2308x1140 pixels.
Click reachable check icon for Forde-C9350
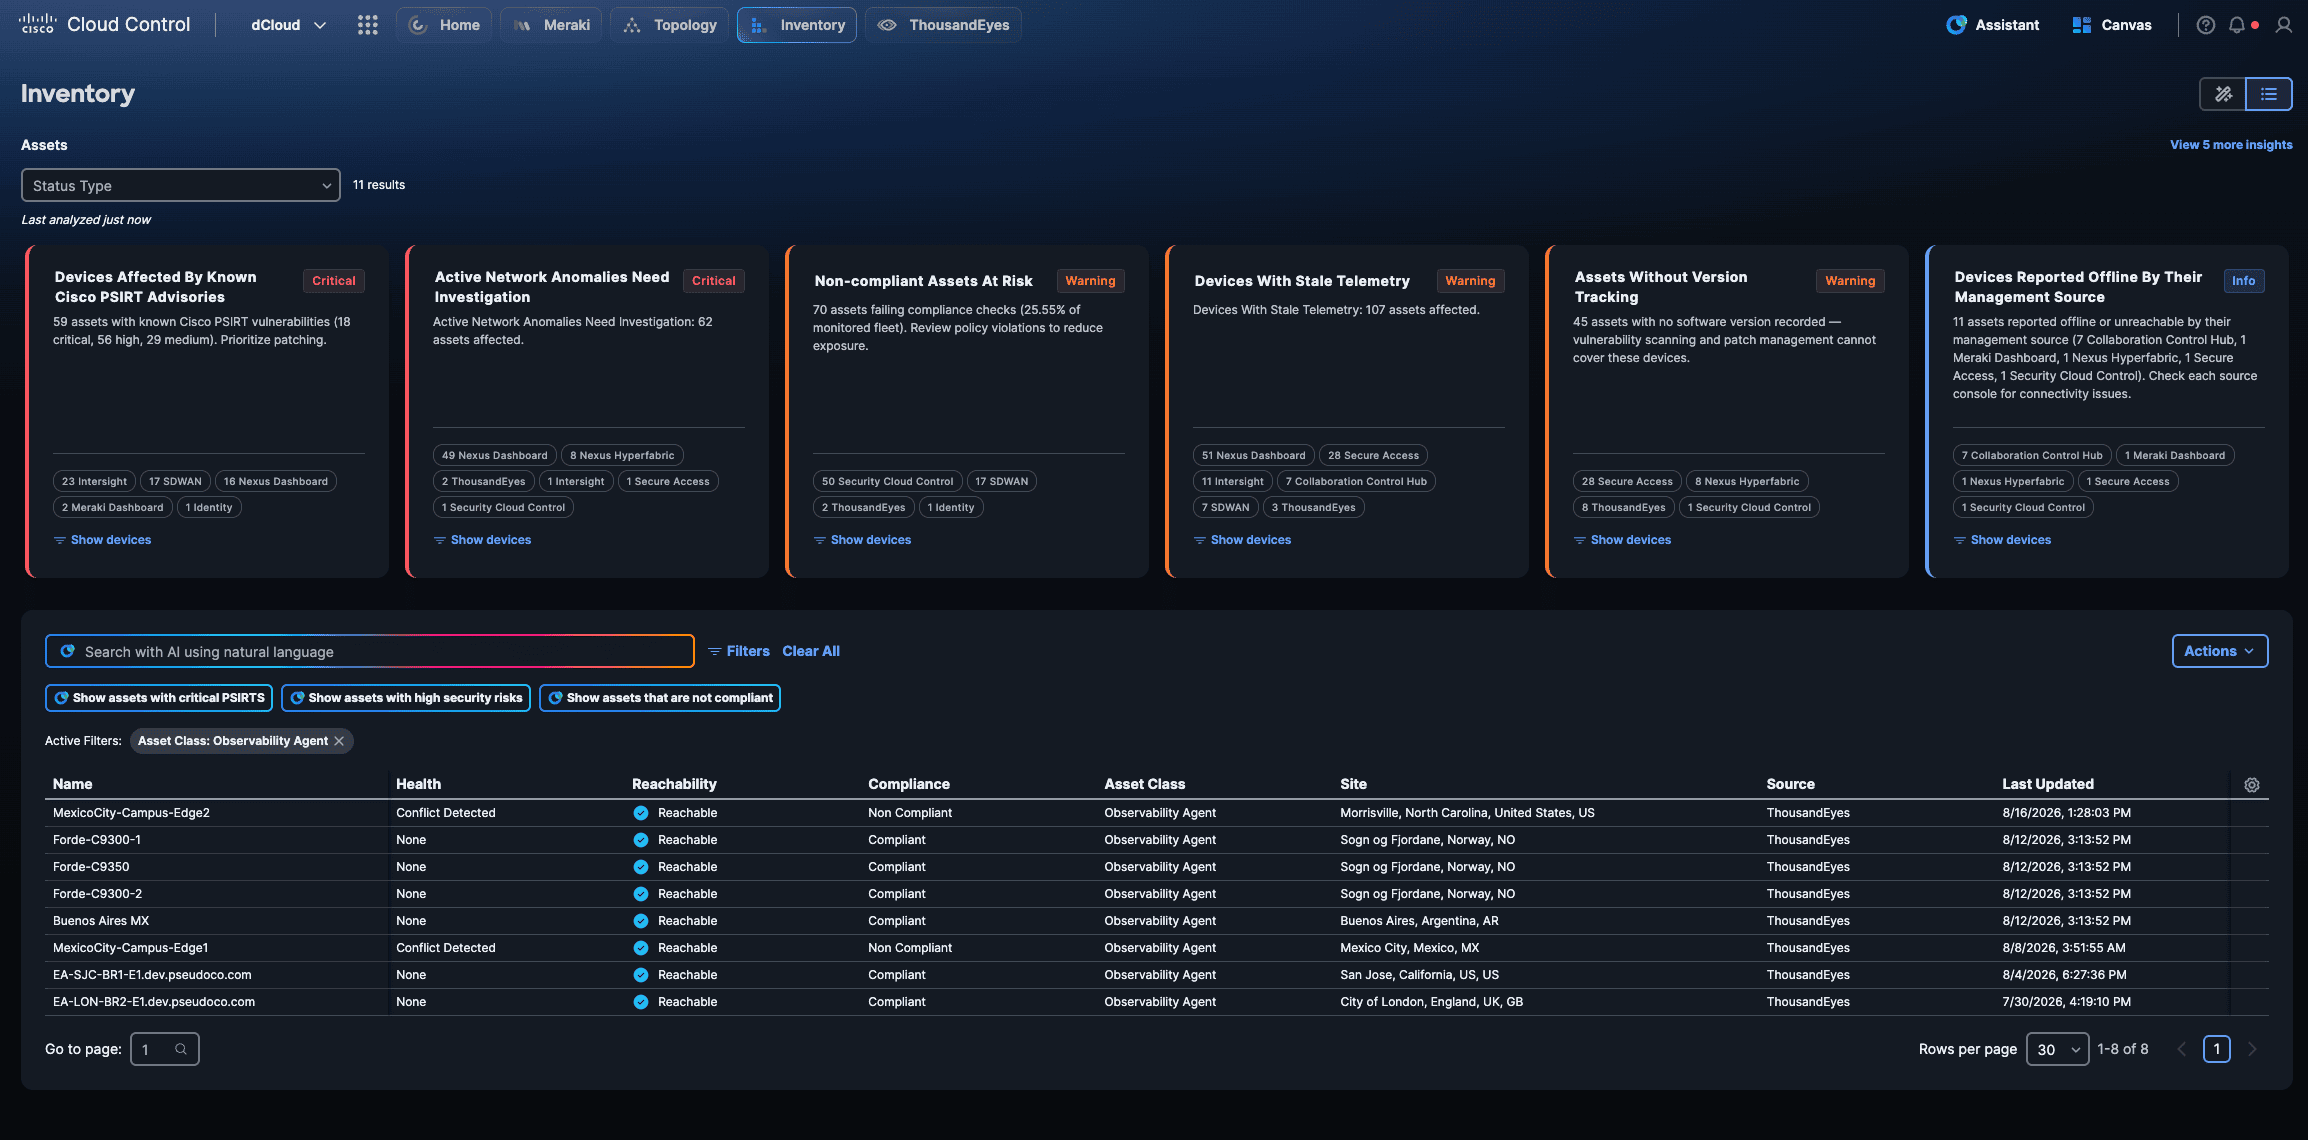[x=641, y=867]
